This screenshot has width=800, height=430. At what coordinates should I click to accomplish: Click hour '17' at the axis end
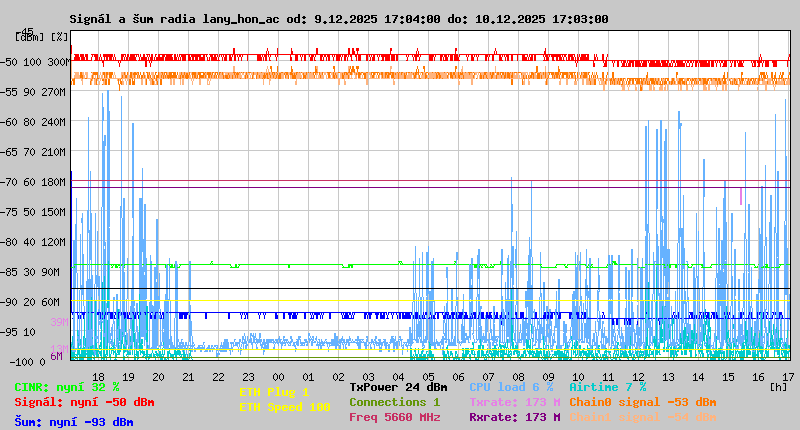(x=788, y=377)
